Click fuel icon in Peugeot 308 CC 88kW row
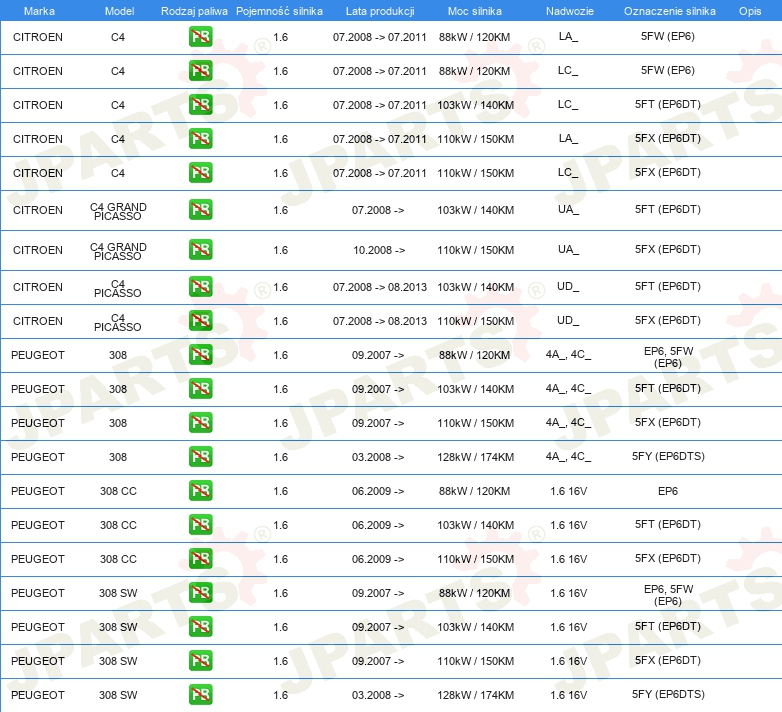This screenshot has height=712, width=782. pyautogui.click(x=200, y=491)
